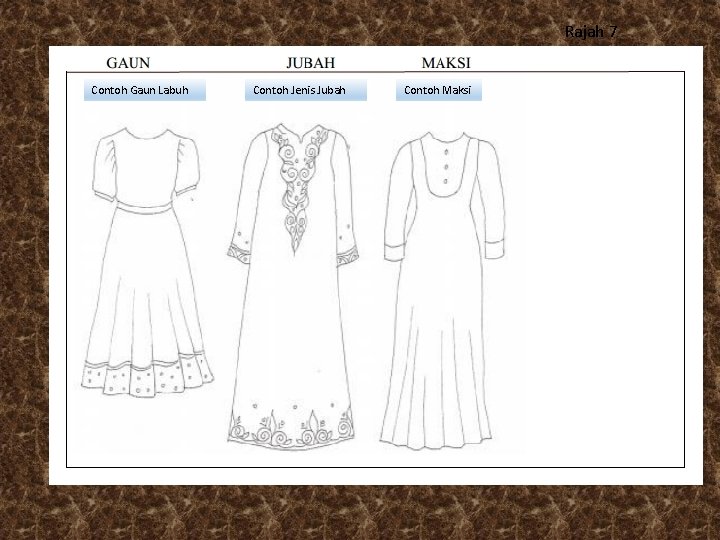This screenshot has height=540, width=720.
Task: Select the JUBAH heading text
Action: (x=311, y=63)
